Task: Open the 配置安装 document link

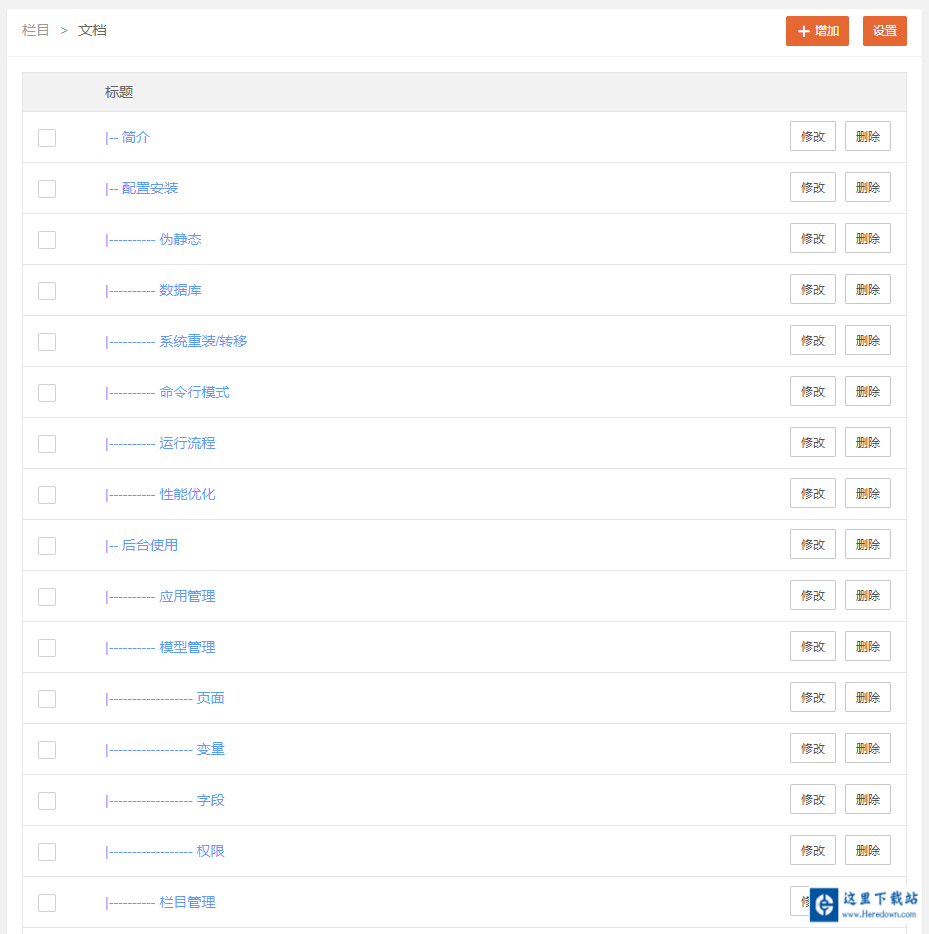Action: pos(150,188)
